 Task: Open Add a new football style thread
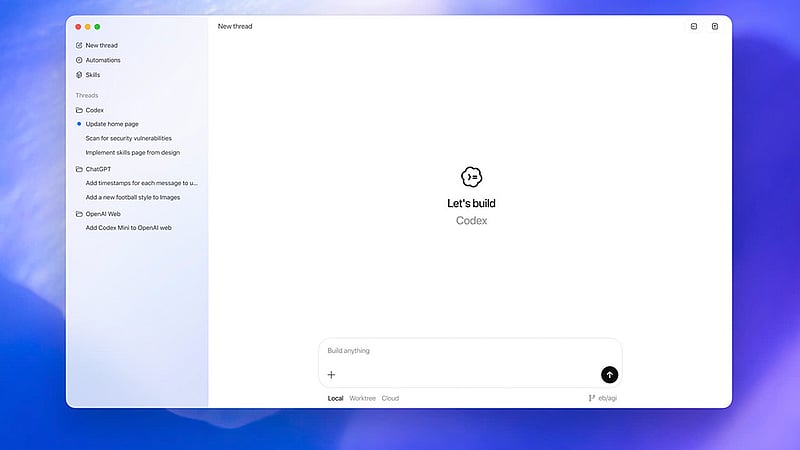133,197
